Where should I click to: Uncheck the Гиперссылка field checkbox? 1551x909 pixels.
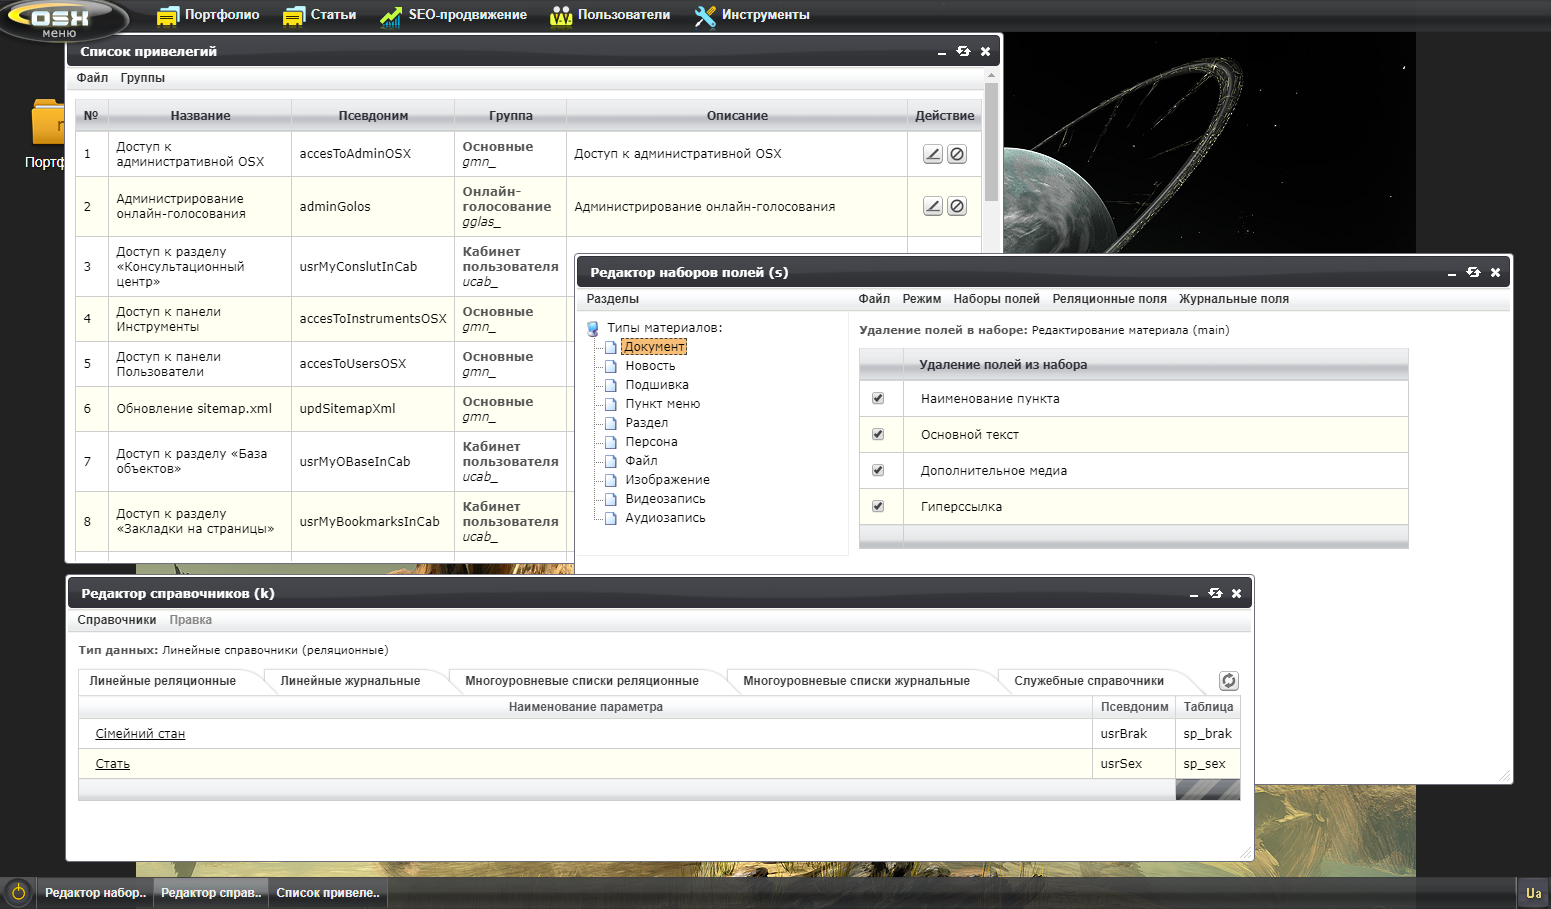pyautogui.click(x=878, y=506)
